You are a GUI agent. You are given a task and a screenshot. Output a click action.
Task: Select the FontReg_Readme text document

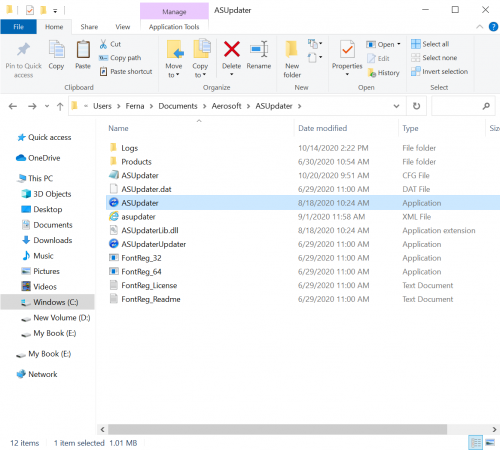click(x=145, y=299)
